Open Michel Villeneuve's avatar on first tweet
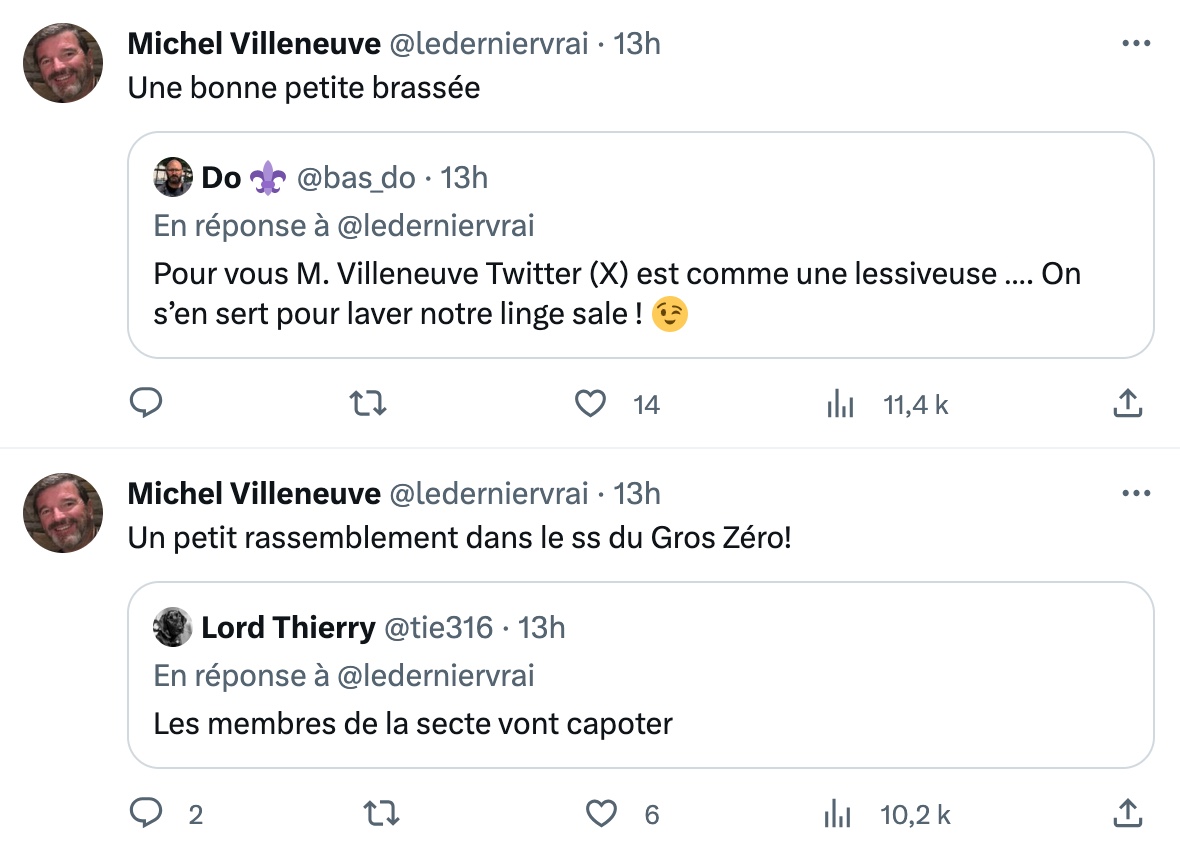The image size is (1180, 852). [63, 63]
